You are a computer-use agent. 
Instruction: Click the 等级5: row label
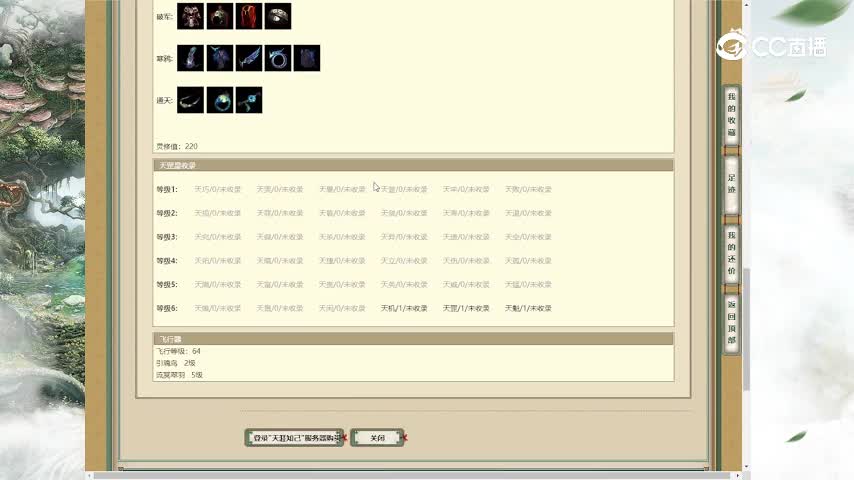(167, 284)
